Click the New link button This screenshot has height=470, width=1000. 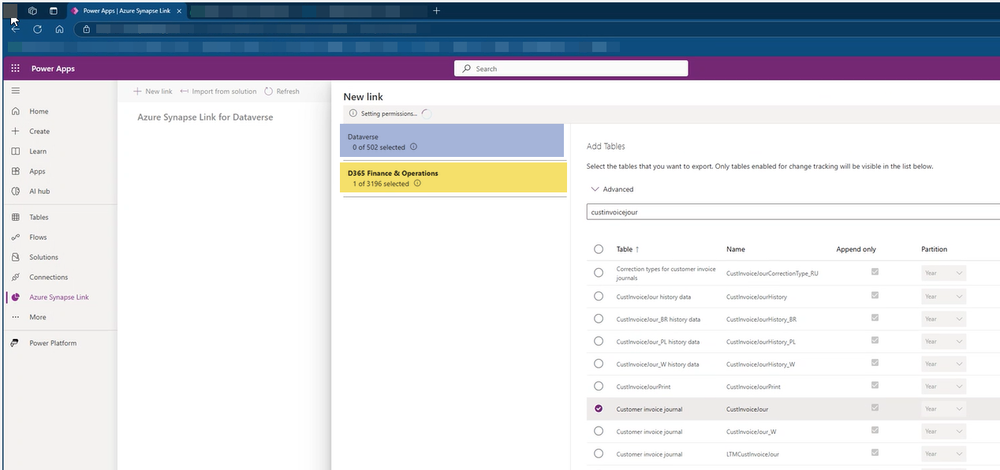click(x=153, y=91)
